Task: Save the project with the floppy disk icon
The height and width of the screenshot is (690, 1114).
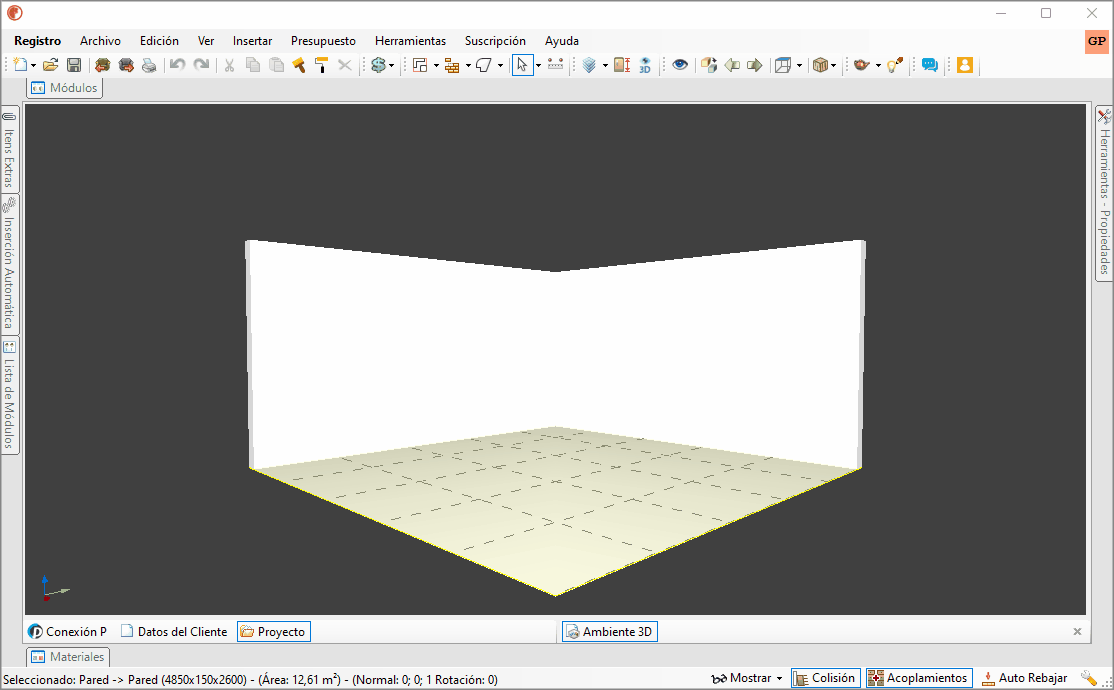Action: tap(74, 65)
